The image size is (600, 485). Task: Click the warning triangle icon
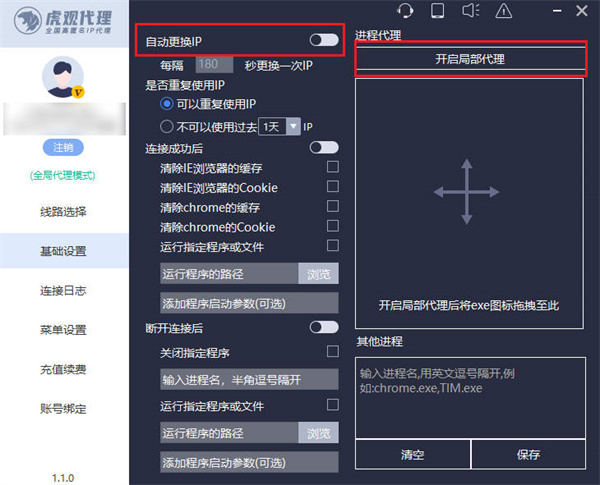pyautogui.click(x=503, y=11)
